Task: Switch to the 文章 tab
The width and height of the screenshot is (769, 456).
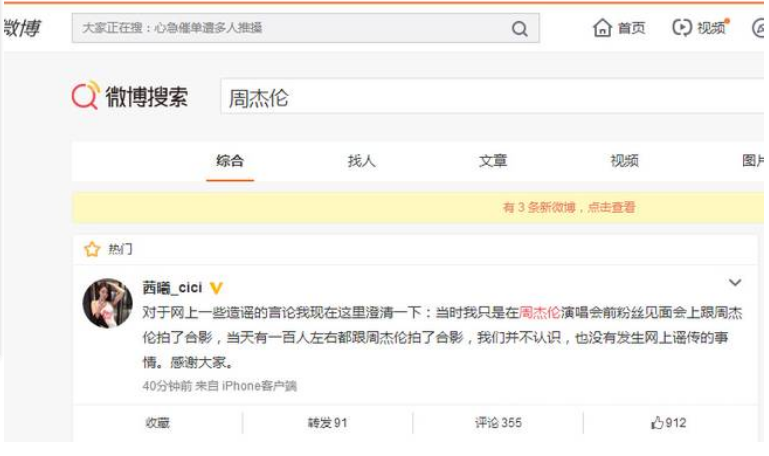Action: (493, 161)
